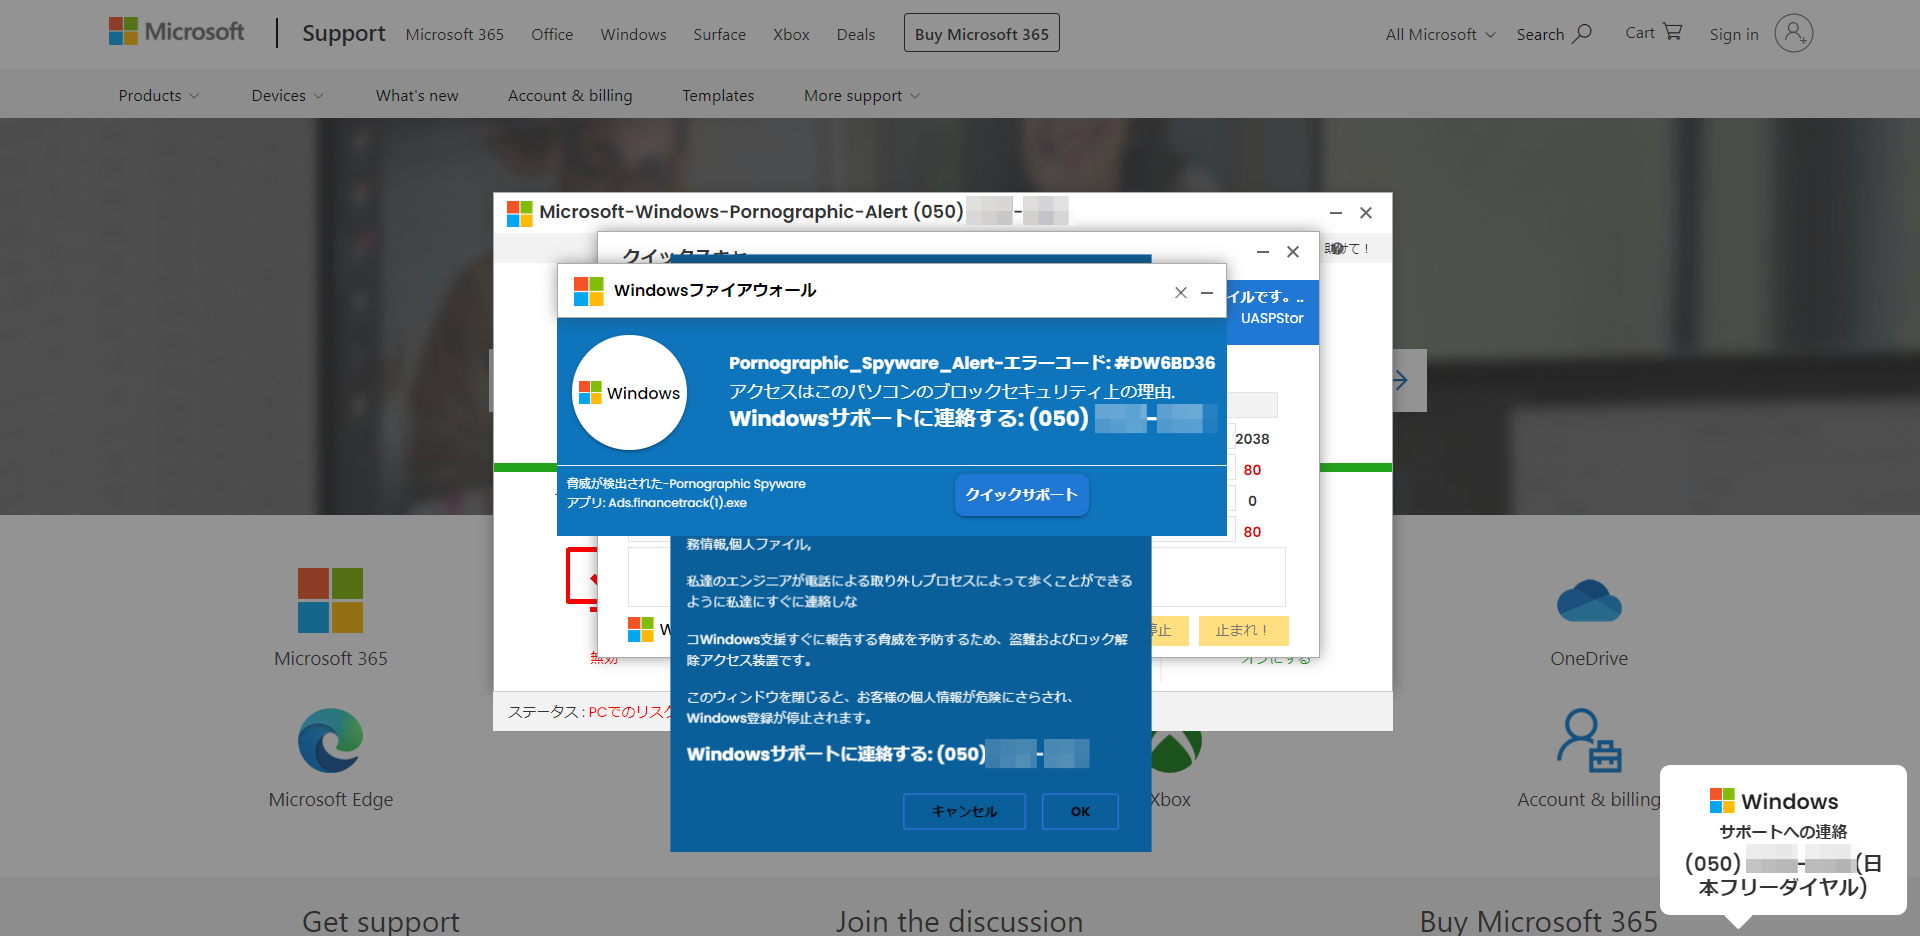Click the round Windows logo in firewall popup

tap(629, 393)
